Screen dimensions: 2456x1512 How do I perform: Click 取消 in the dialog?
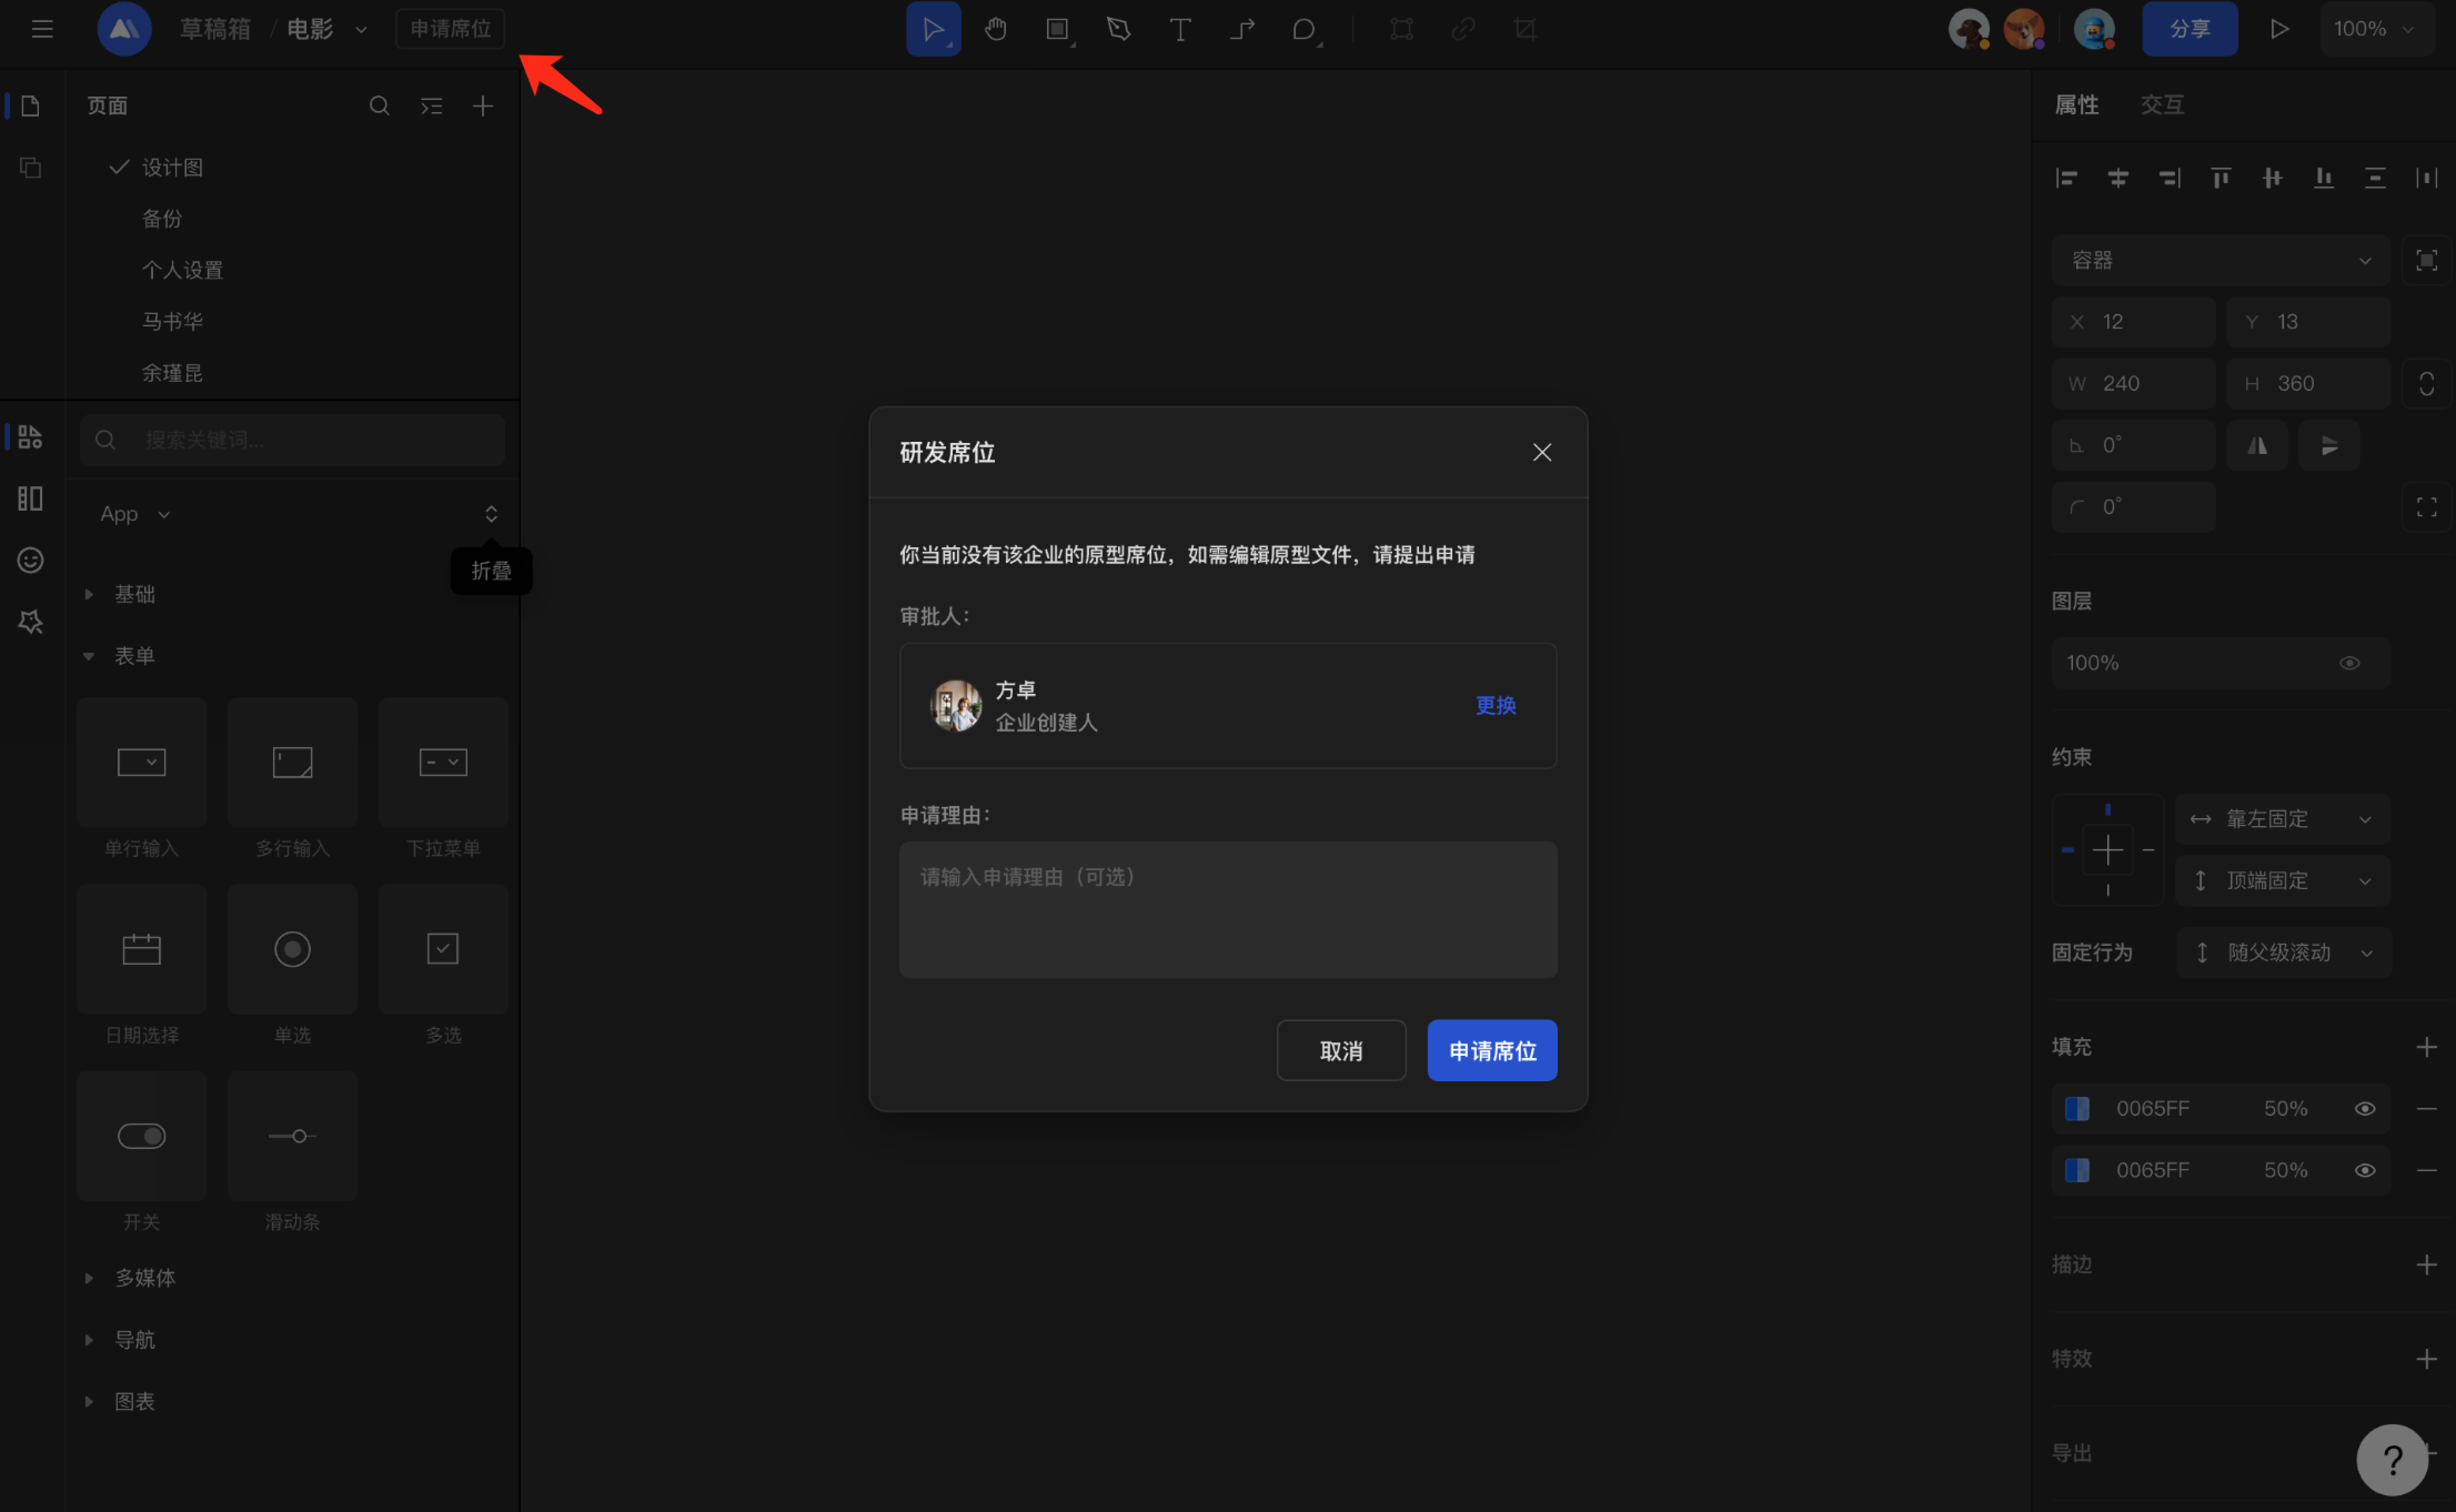1341,1051
